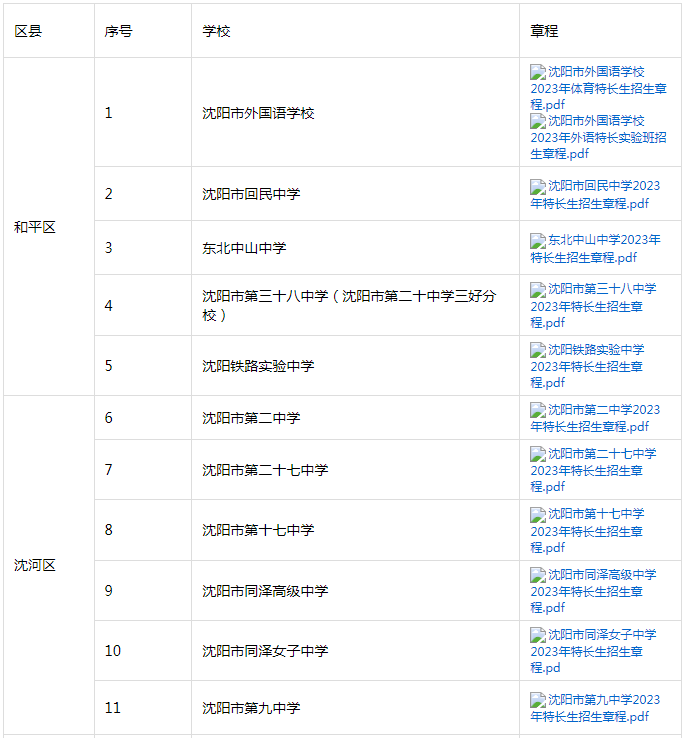684x738 pixels.
Task: Click serial number 2 cell
Action: pyautogui.click(x=143, y=193)
